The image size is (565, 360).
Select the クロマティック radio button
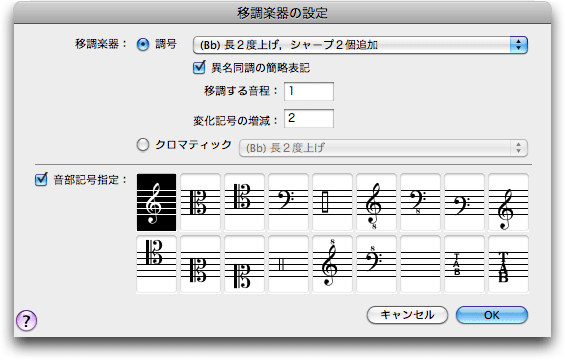[143, 145]
